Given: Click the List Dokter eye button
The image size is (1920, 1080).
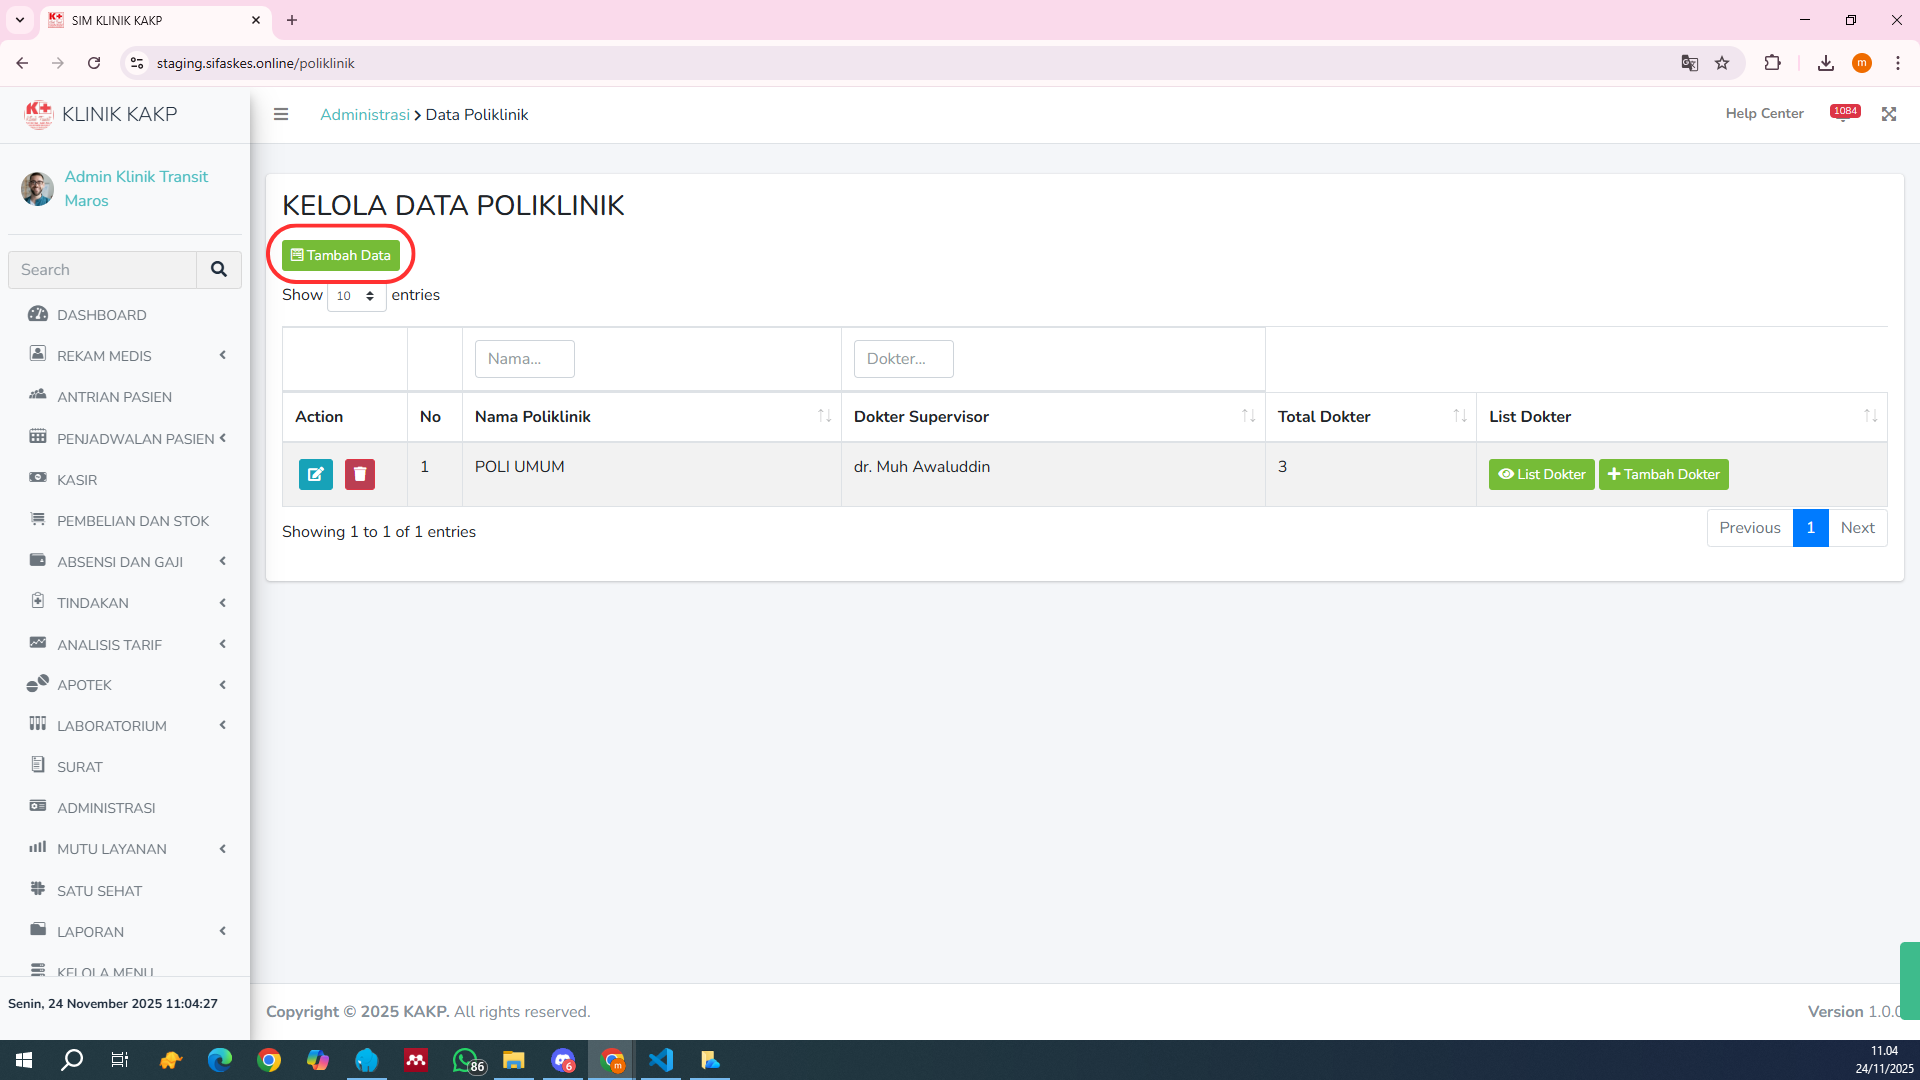Looking at the screenshot, I should pyautogui.click(x=1541, y=474).
